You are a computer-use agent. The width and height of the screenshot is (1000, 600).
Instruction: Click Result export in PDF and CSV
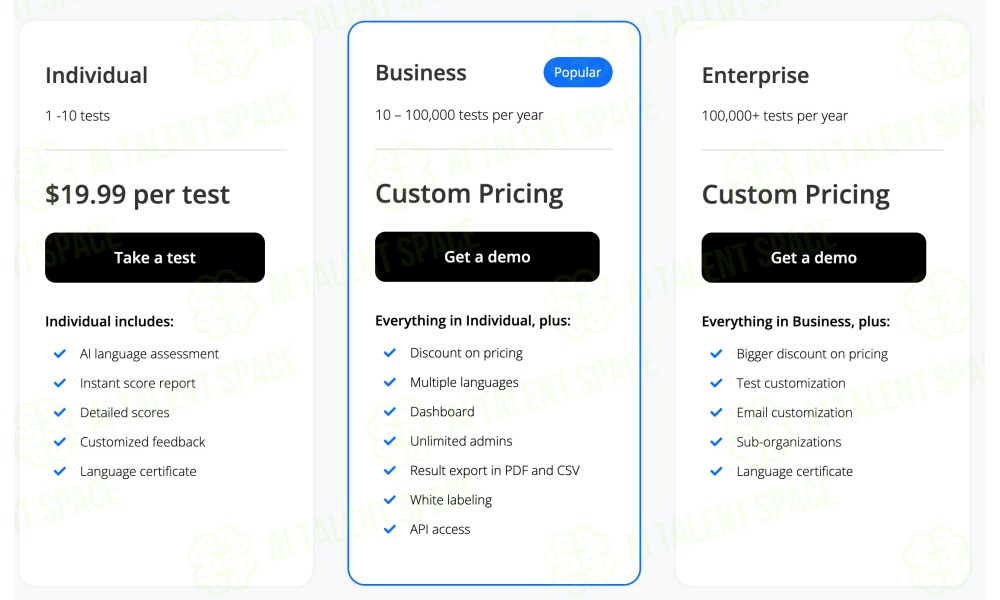point(495,471)
